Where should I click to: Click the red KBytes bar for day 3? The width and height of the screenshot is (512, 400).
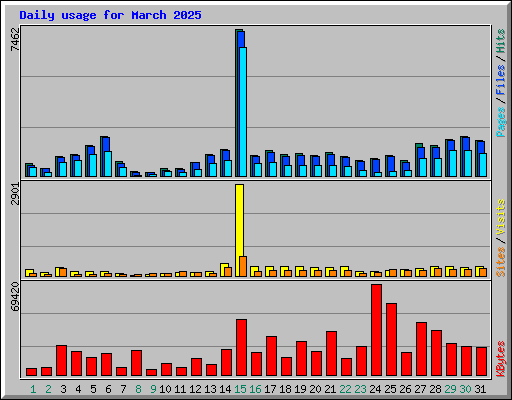click(x=61, y=361)
